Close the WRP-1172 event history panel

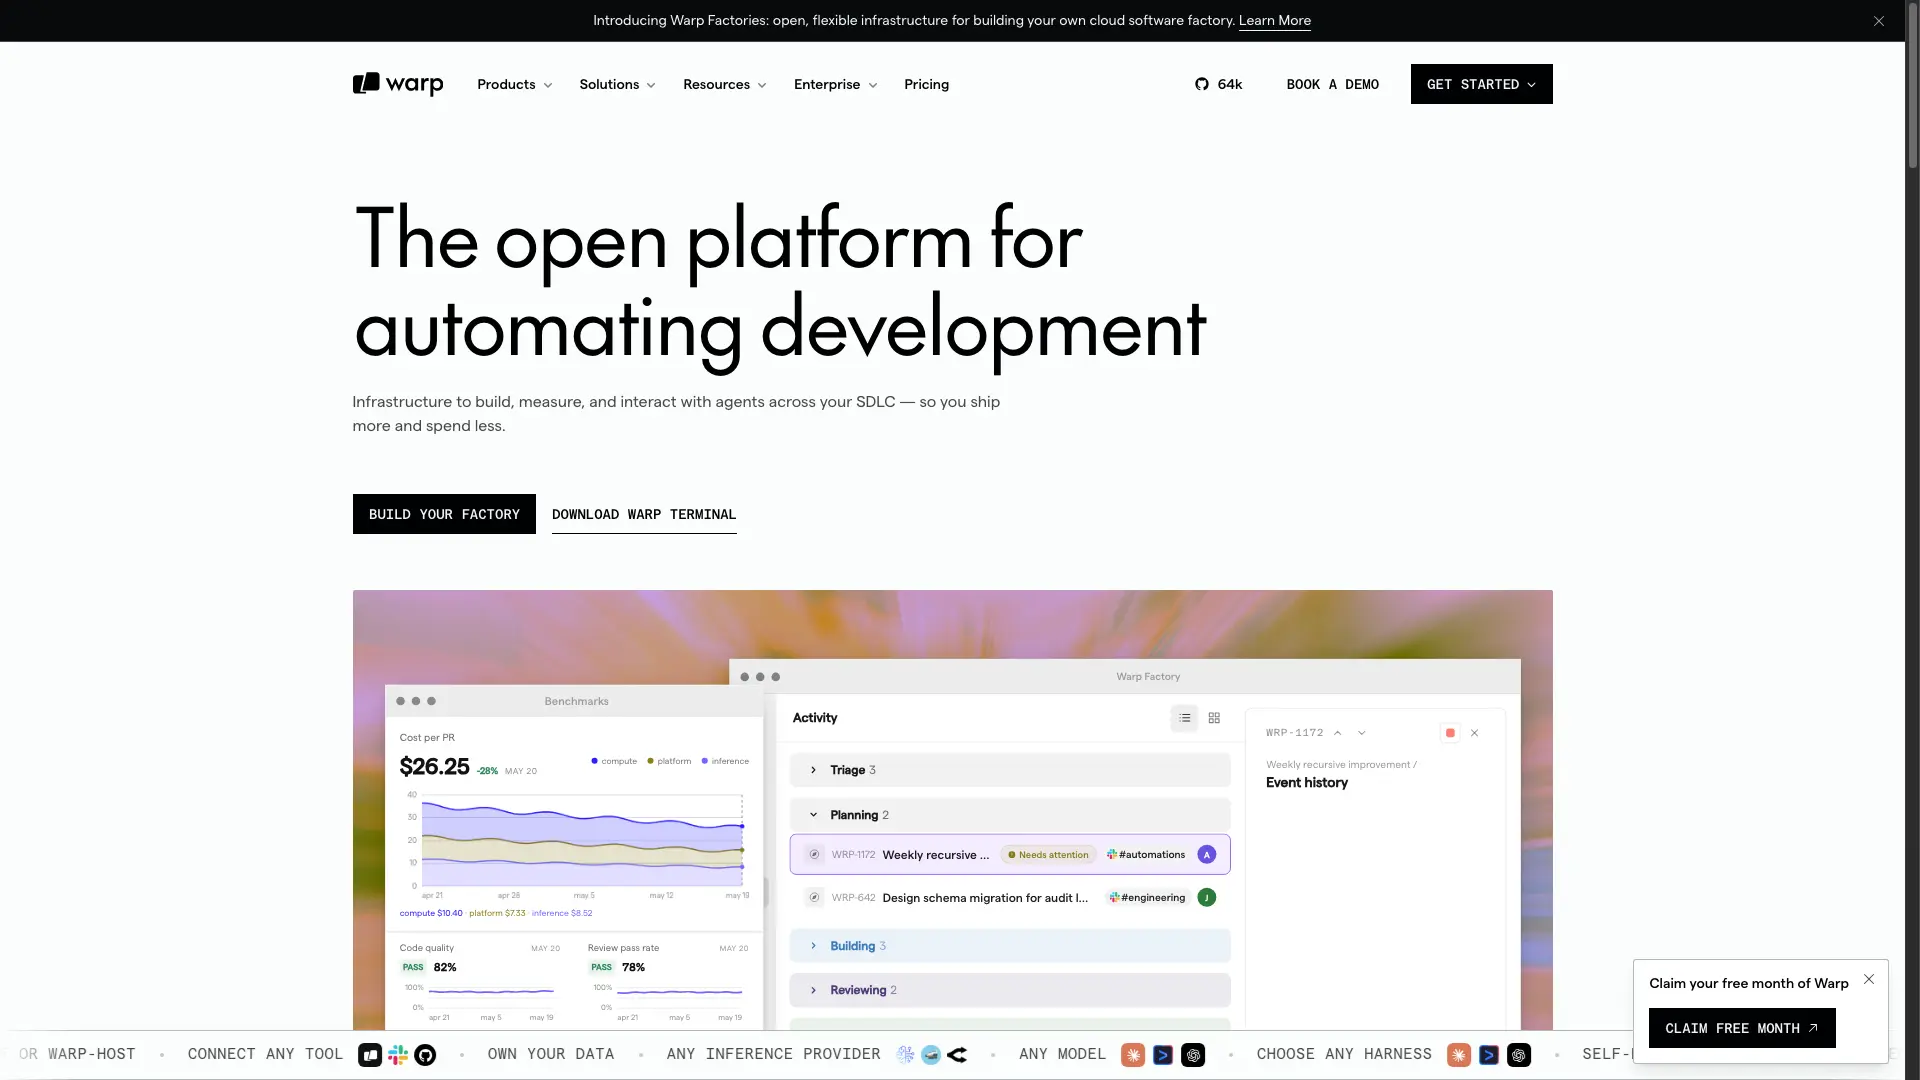pos(1474,733)
